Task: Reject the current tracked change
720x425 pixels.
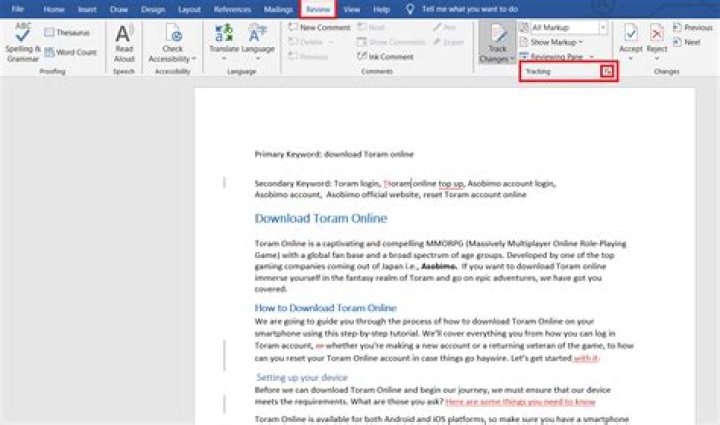Action: (x=657, y=38)
